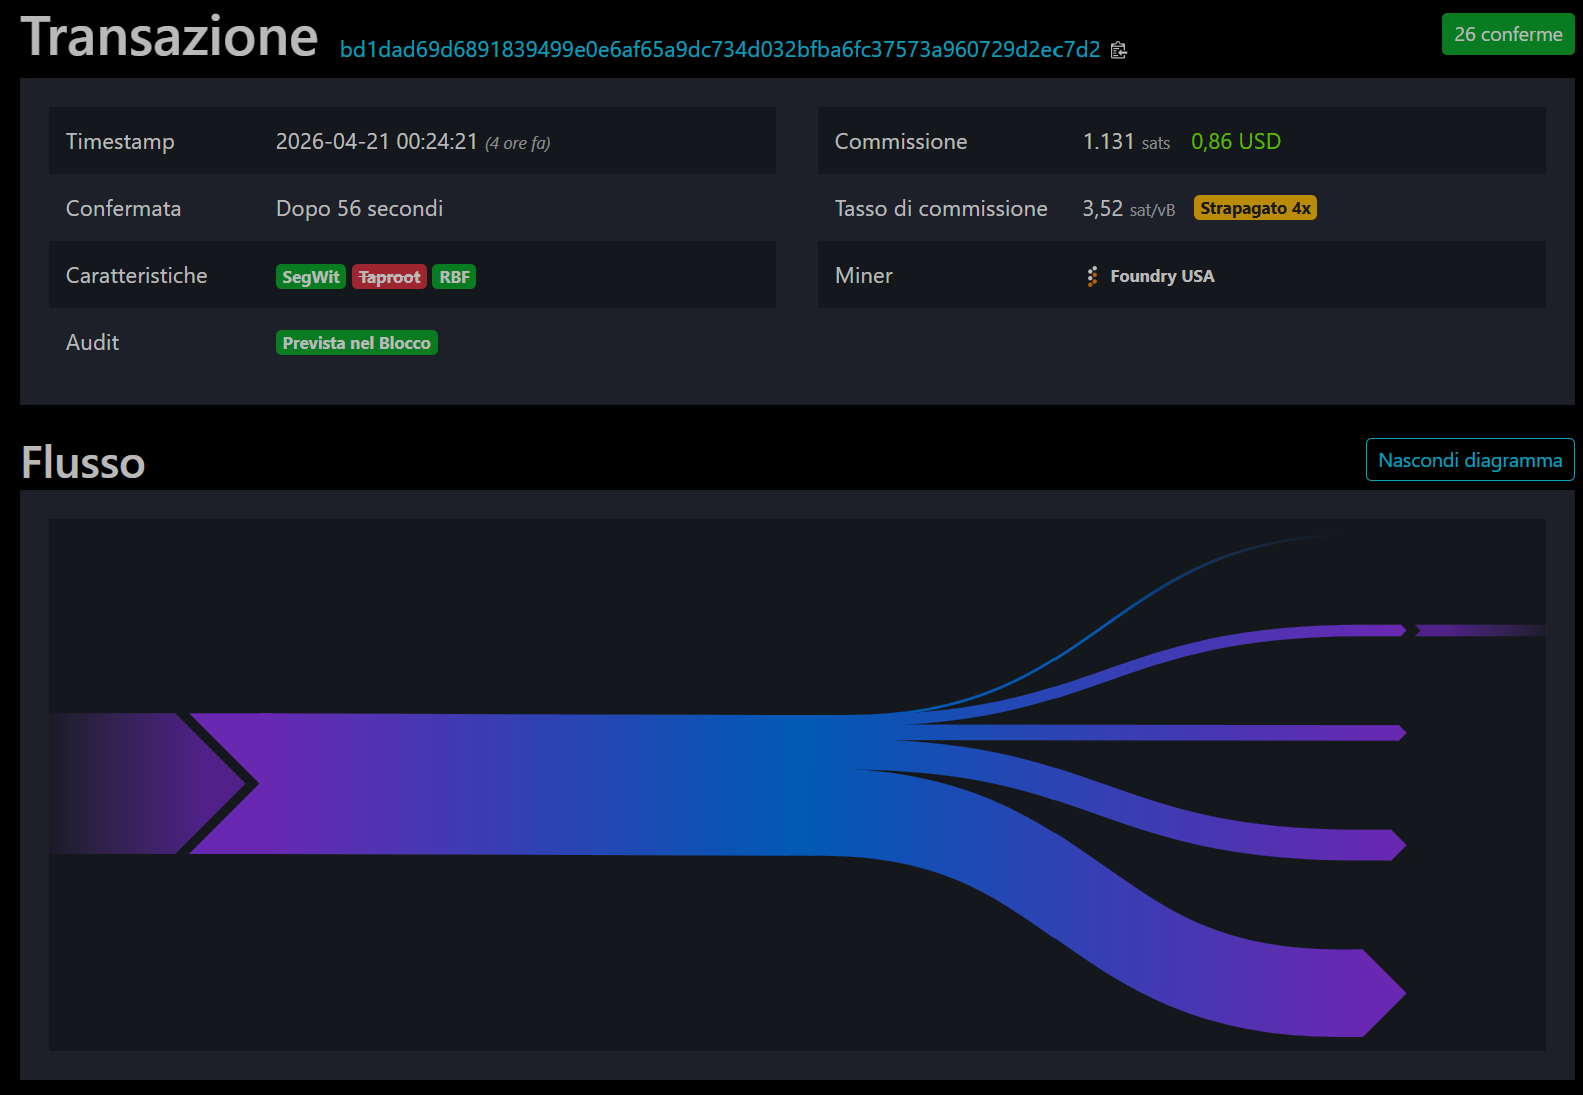Click the Flusso section heading
This screenshot has height=1095, width=1583.
pyautogui.click(x=84, y=463)
